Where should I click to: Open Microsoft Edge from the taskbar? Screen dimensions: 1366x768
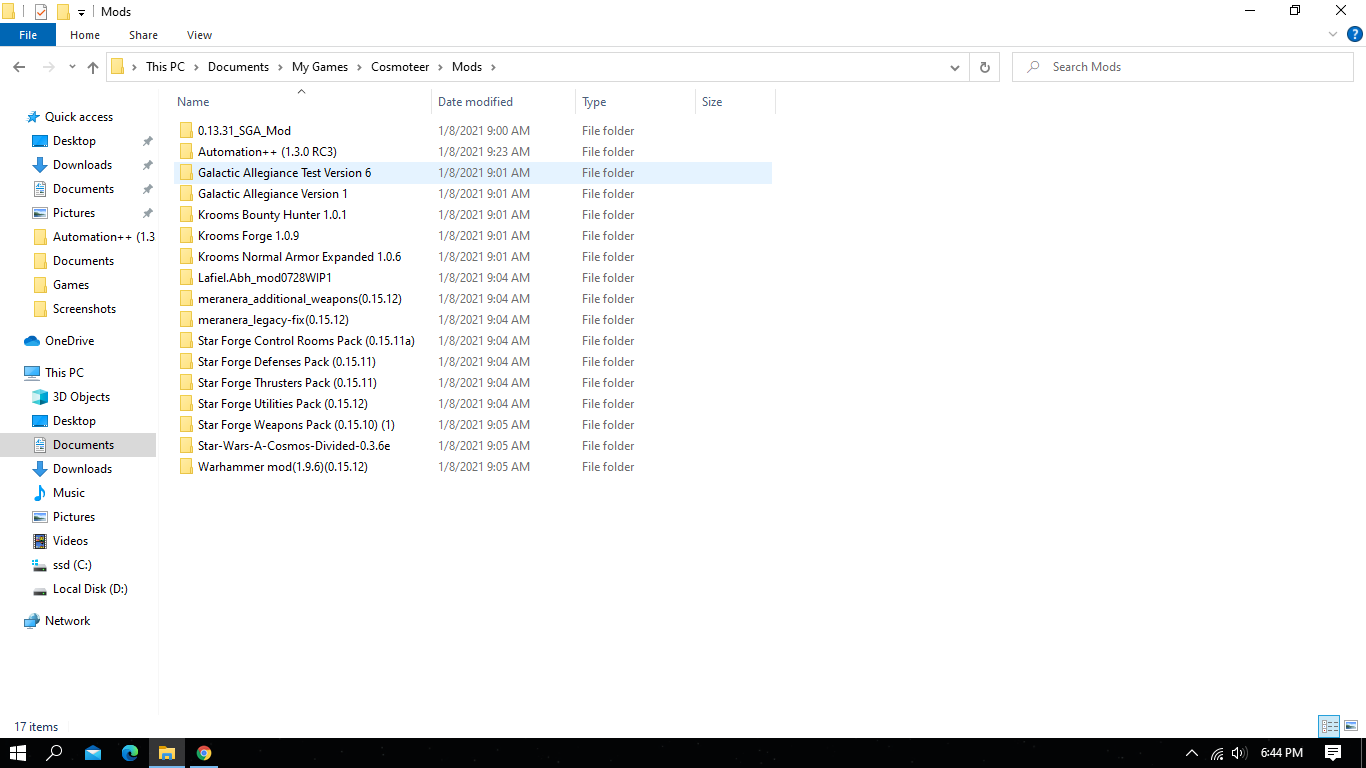point(130,753)
